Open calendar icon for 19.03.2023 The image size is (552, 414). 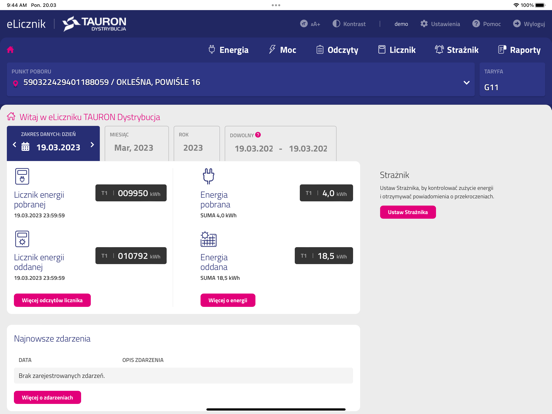25,147
